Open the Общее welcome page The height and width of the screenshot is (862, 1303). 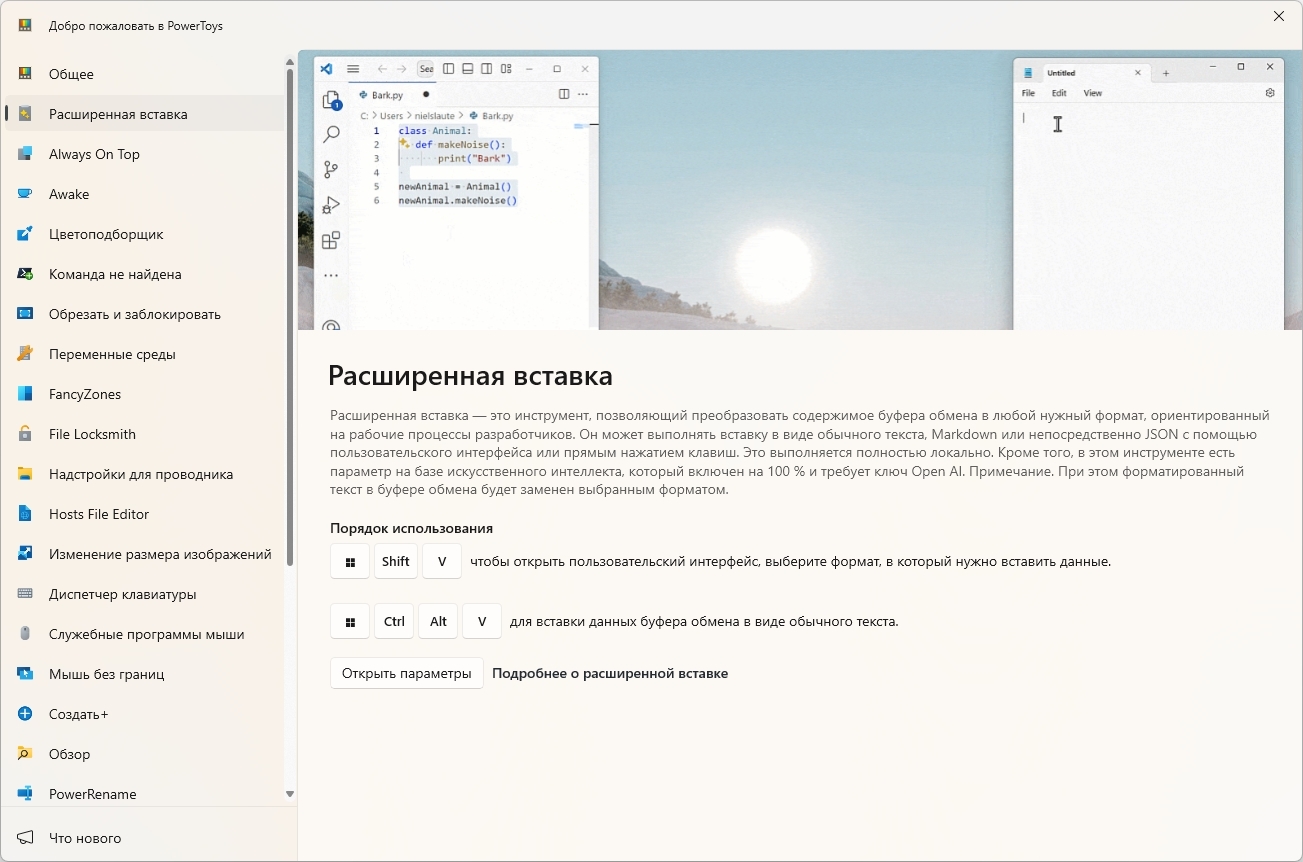[x=145, y=74]
